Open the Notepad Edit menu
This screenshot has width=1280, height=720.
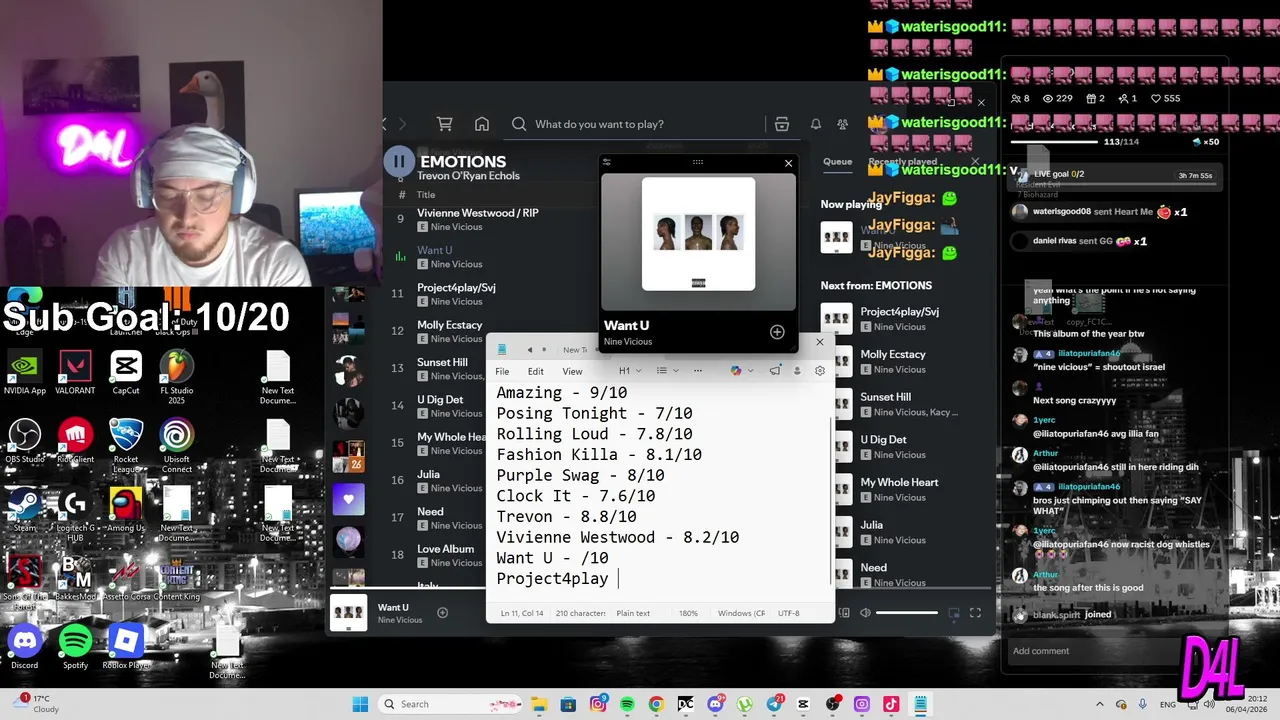[x=536, y=371]
